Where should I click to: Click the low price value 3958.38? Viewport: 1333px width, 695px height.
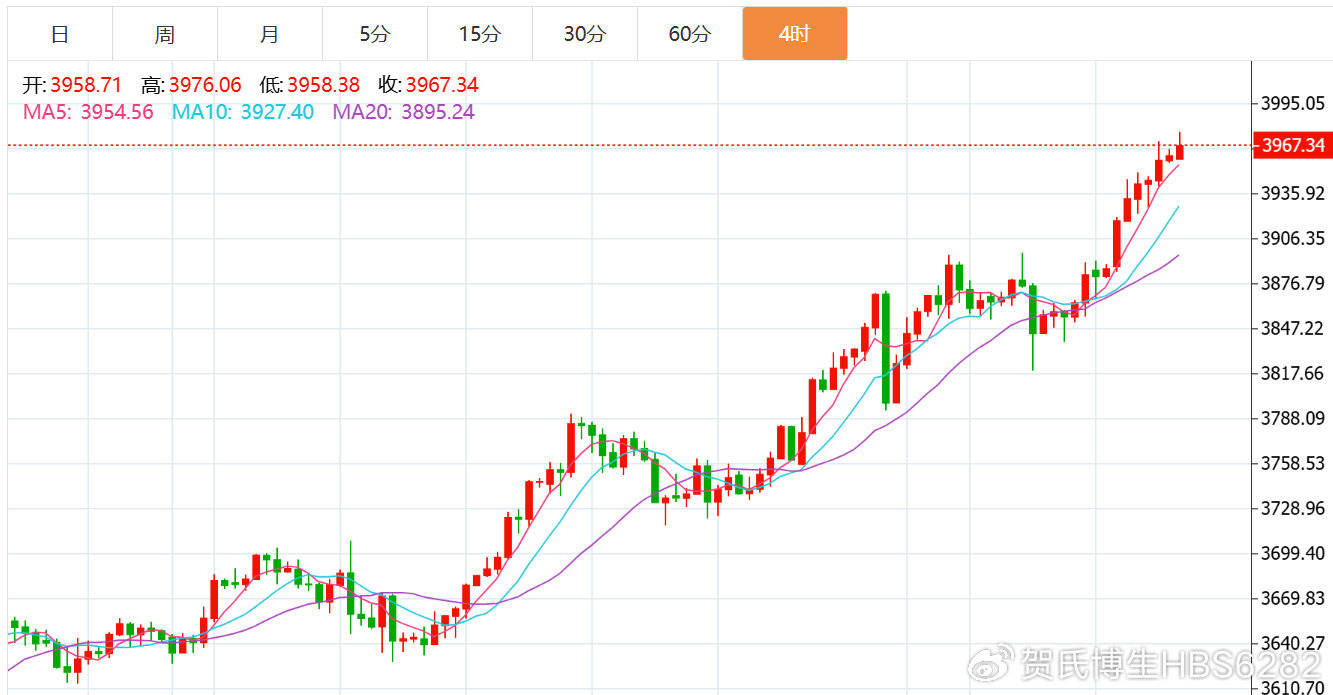pyautogui.click(x=323, y=86)
